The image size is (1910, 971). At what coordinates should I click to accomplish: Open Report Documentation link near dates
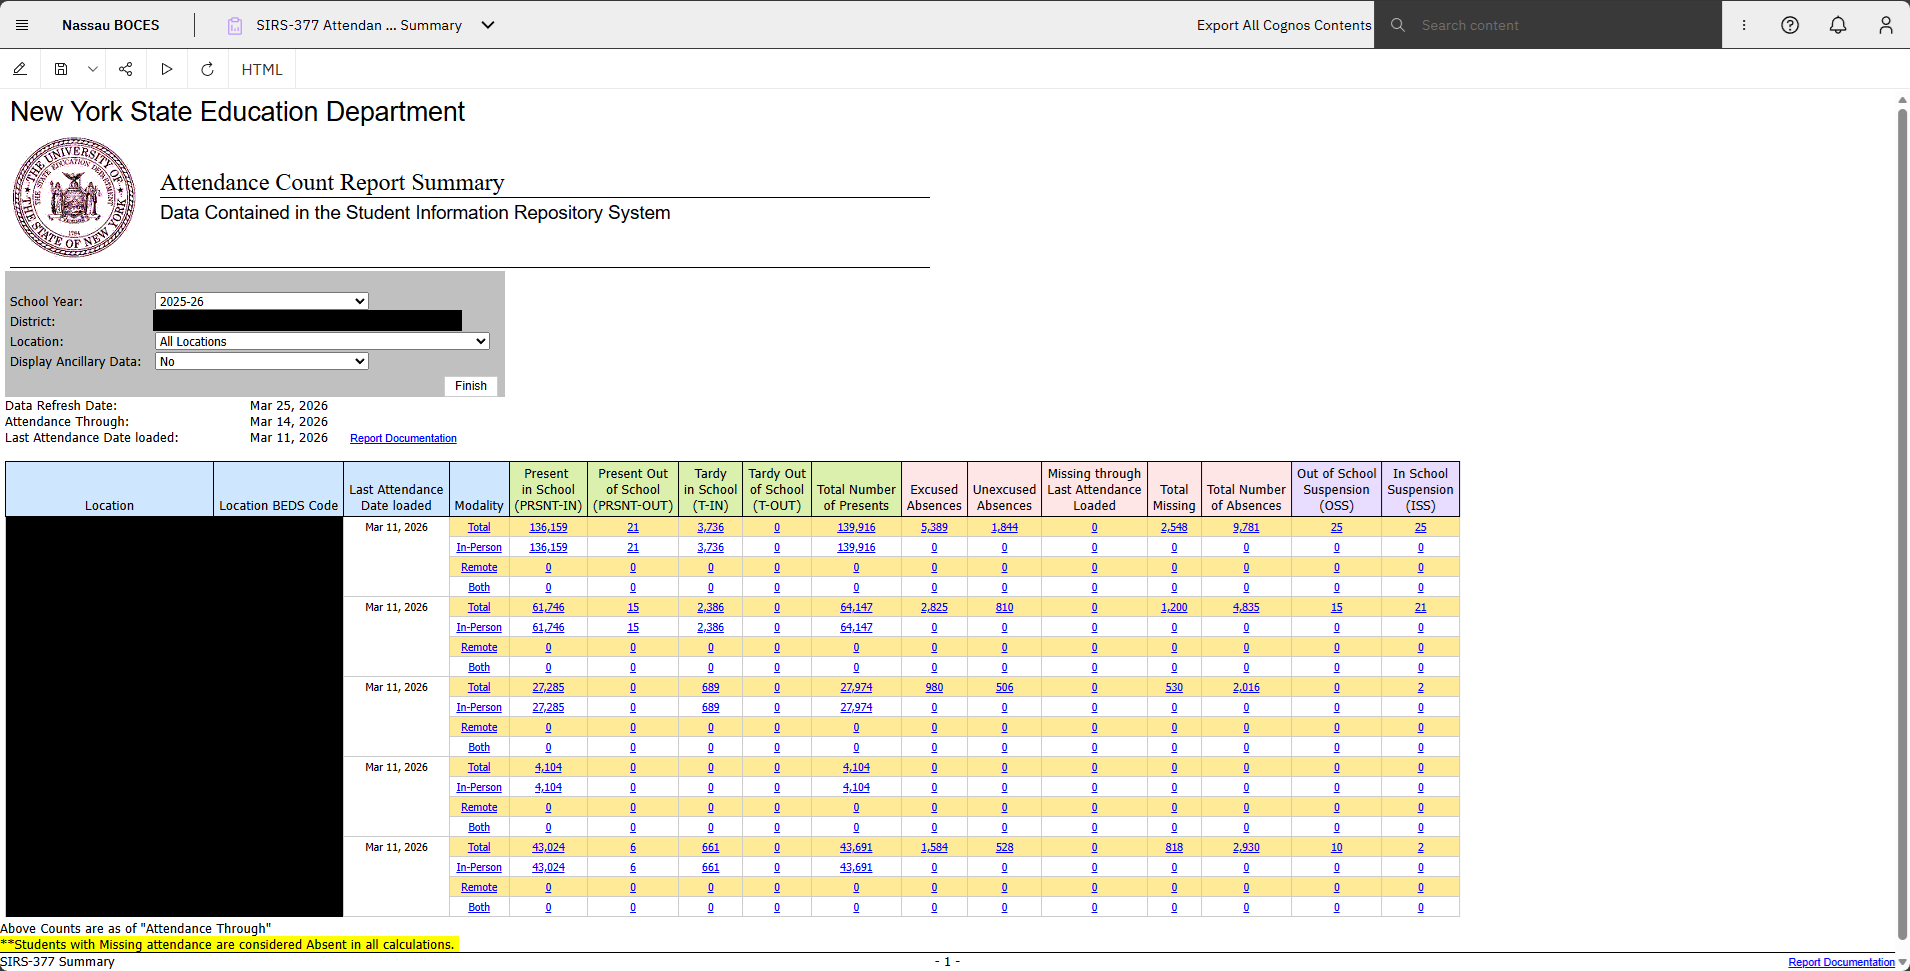403,438
